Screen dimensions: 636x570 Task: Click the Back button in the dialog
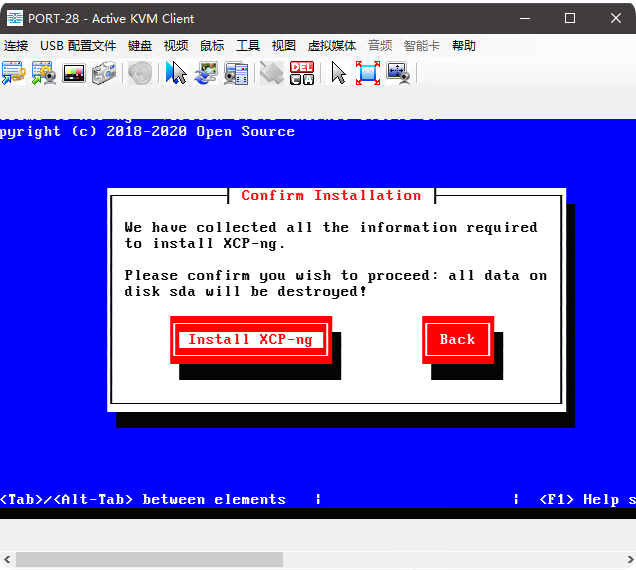tap(458, 340)
